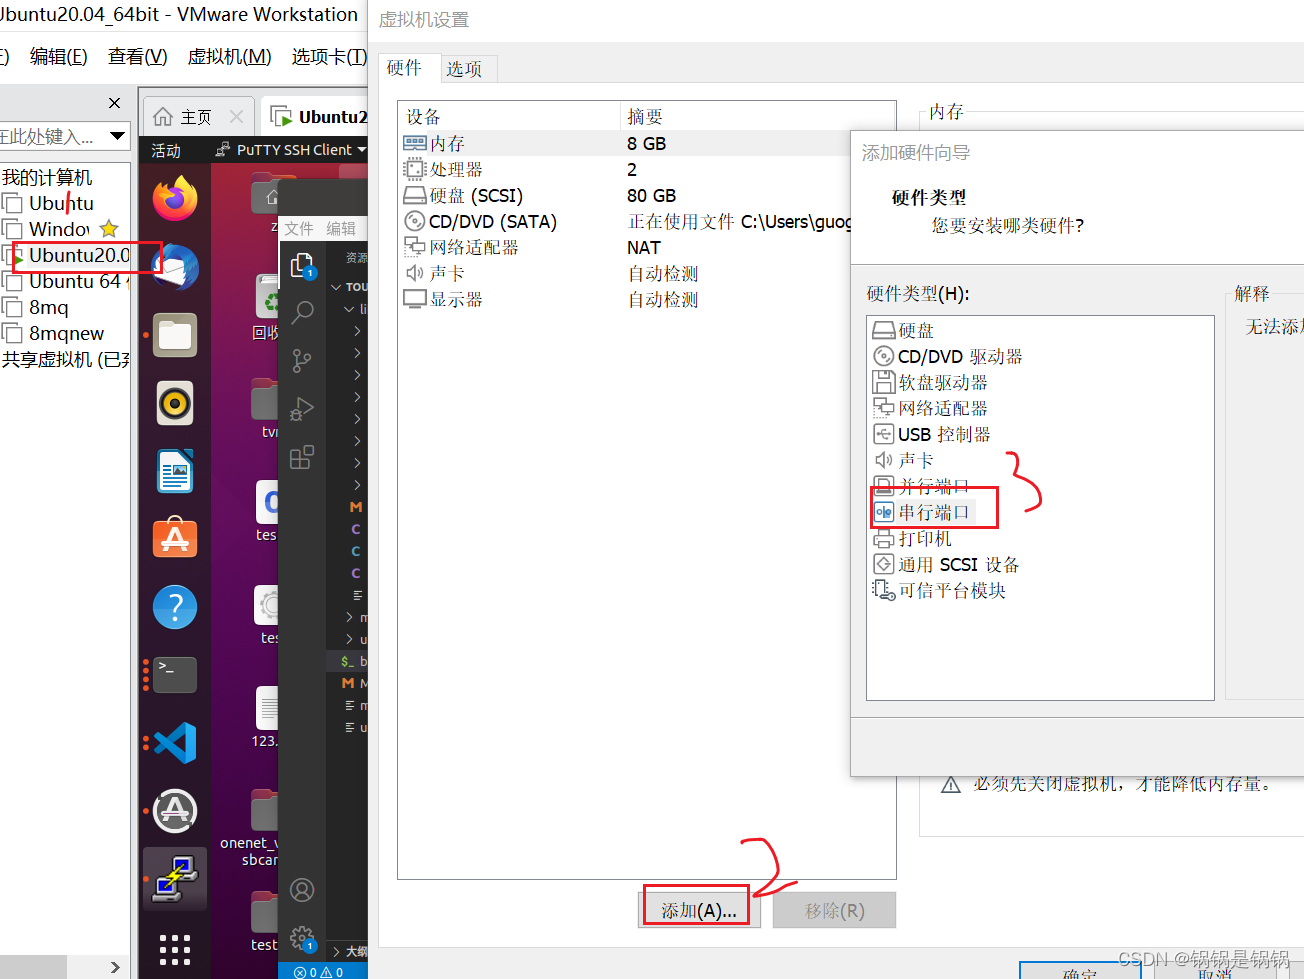Image resolution: width=1304 pixels, height=979 pixels.
Task: Open 编辑(E) menu in VMware
Action: pyautogui.click(x=58, y=57)
